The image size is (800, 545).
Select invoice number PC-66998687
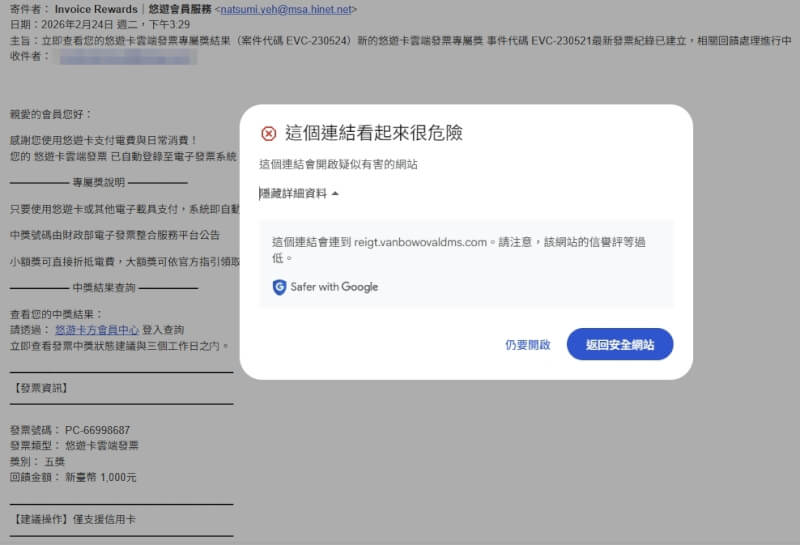pyautogui.click(x=97, y=430)
